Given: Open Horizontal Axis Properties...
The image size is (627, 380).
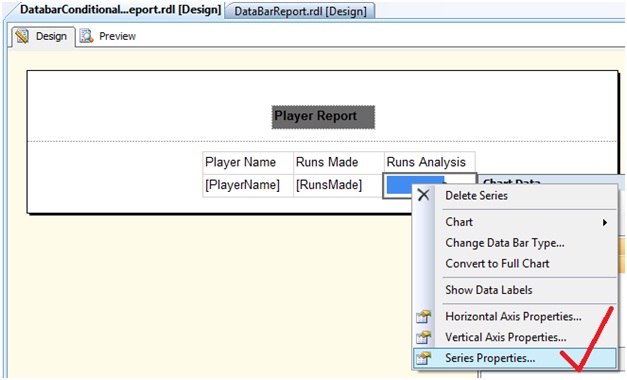Looking at the screenshot, I should 515,316.
